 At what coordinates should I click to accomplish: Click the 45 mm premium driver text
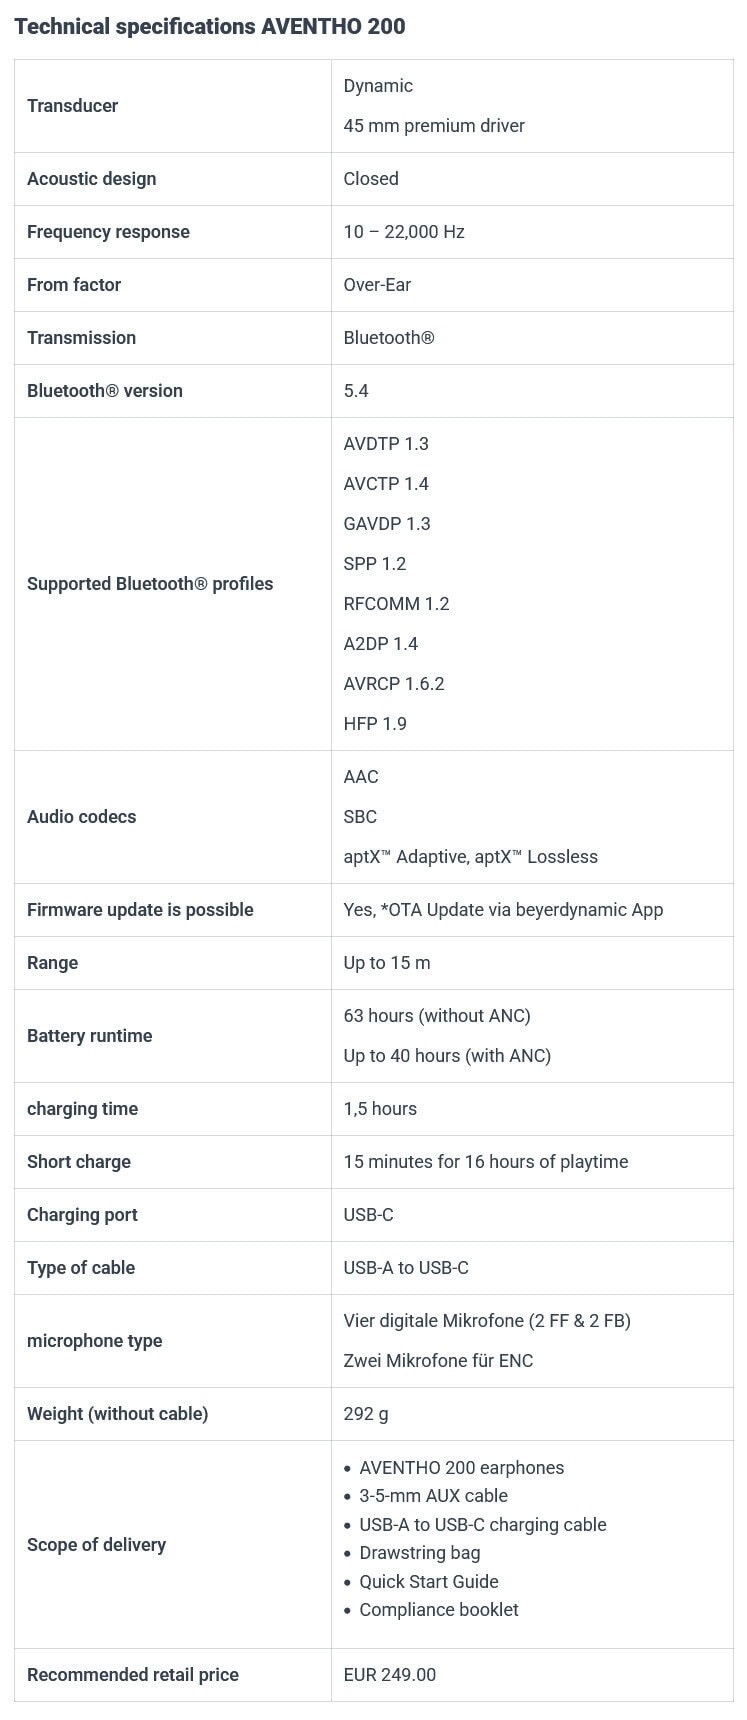tap(434, 126)
